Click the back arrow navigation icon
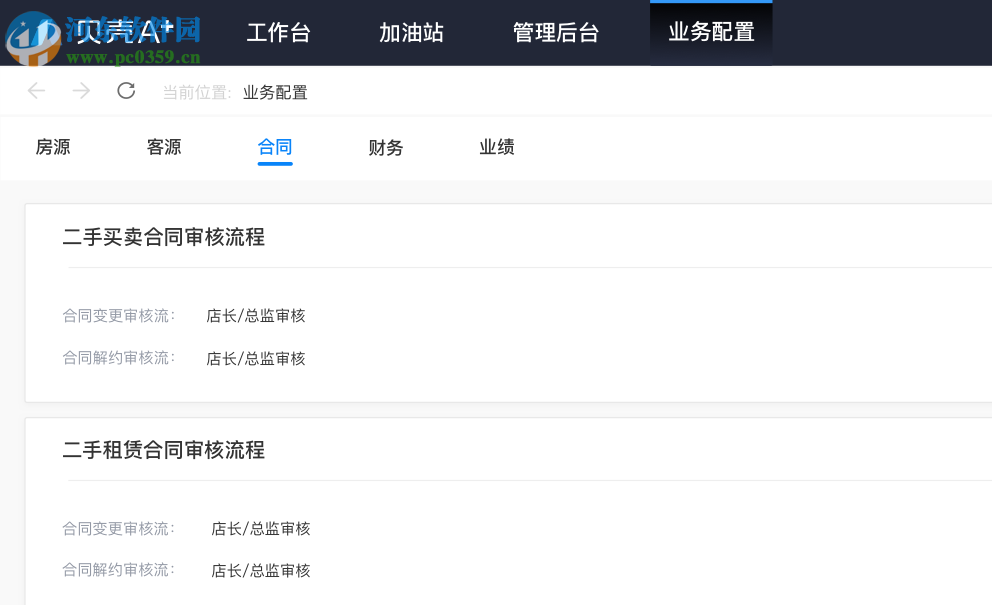This screenshot has width=992, height=605. click(x=37, y=91)
